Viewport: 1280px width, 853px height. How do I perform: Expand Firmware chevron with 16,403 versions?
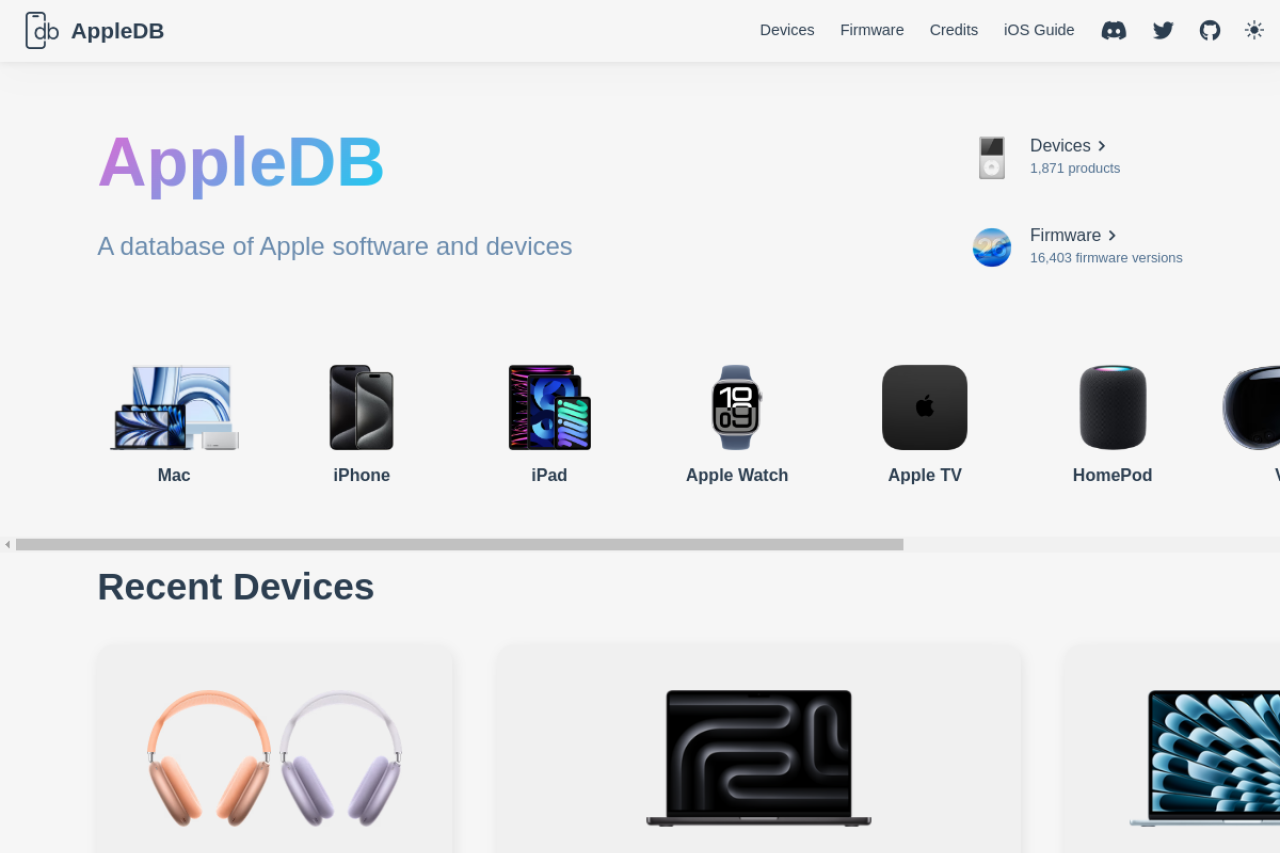pos(1112,236)
